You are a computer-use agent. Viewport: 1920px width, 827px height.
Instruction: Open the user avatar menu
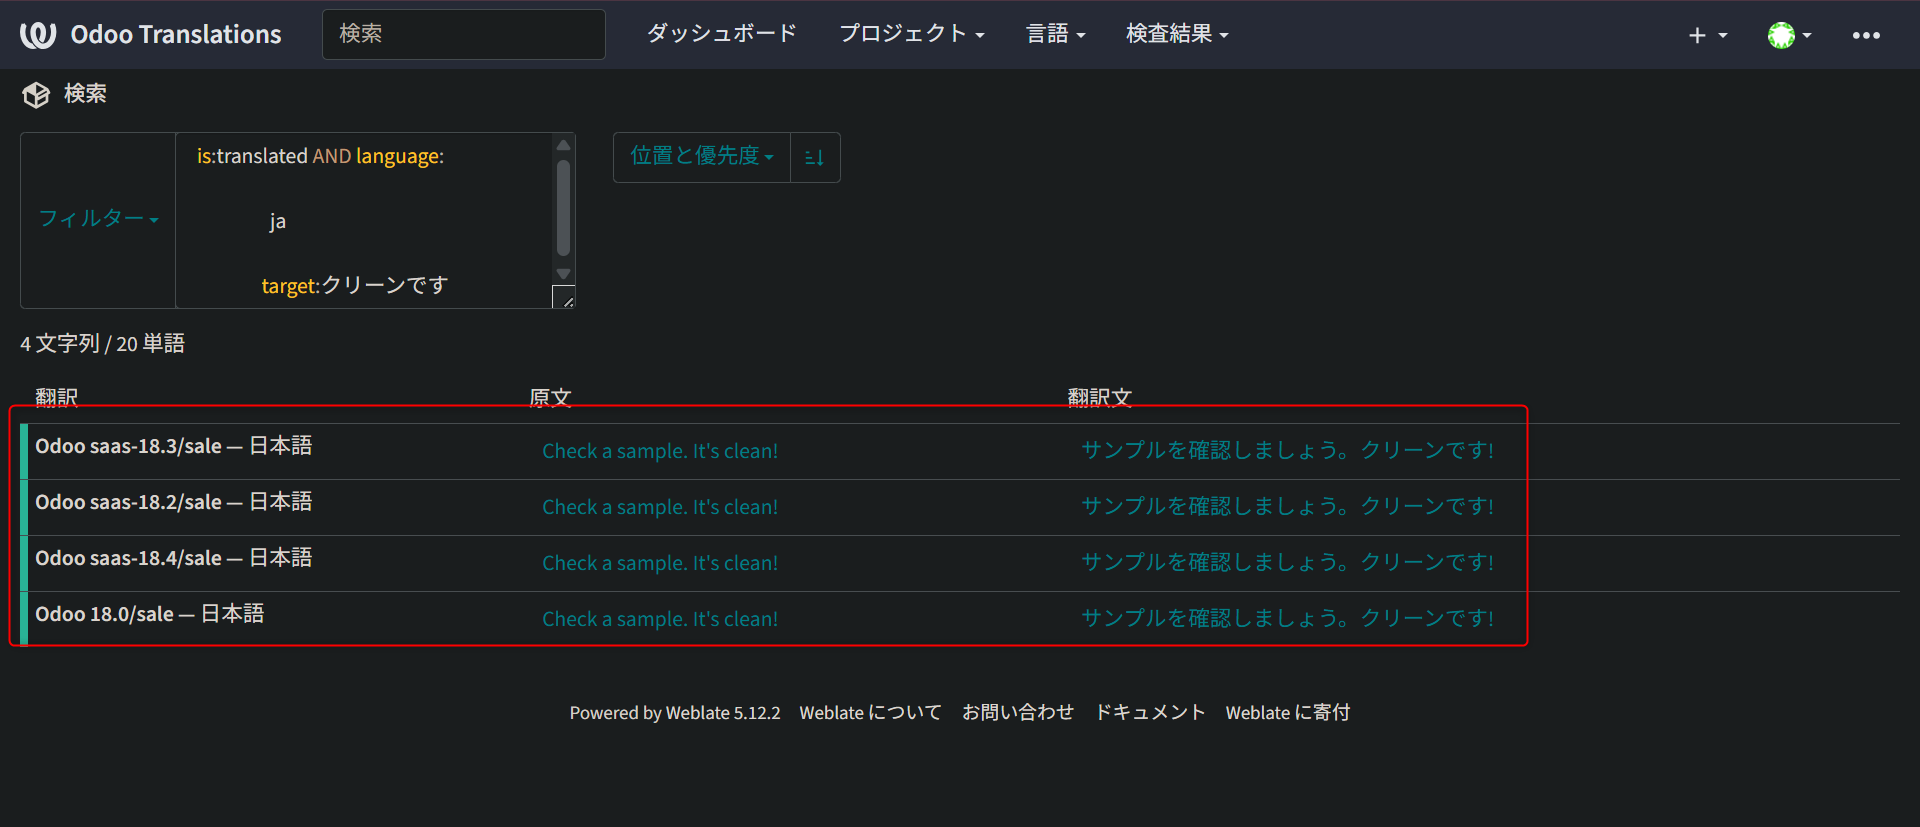[1789, 35]
